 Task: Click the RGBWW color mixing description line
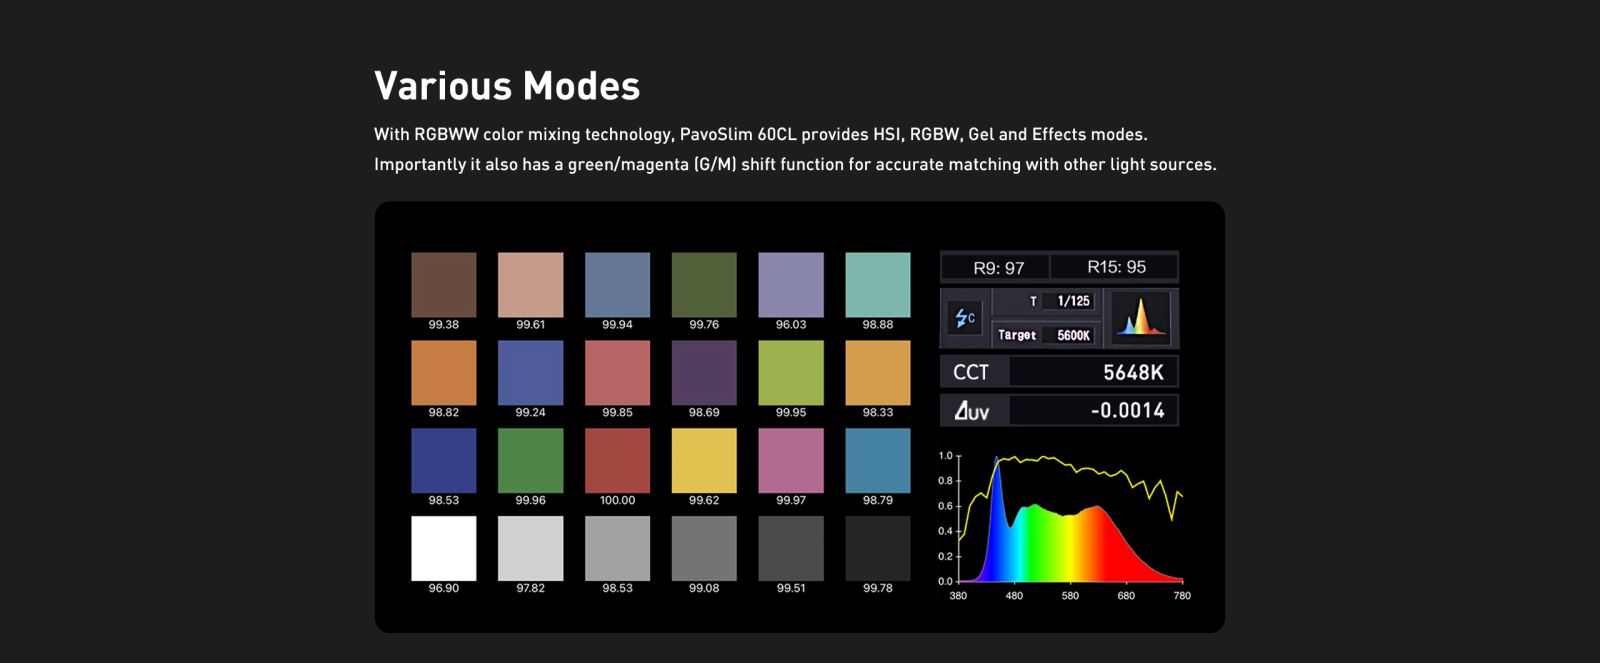tap(760, 134)
